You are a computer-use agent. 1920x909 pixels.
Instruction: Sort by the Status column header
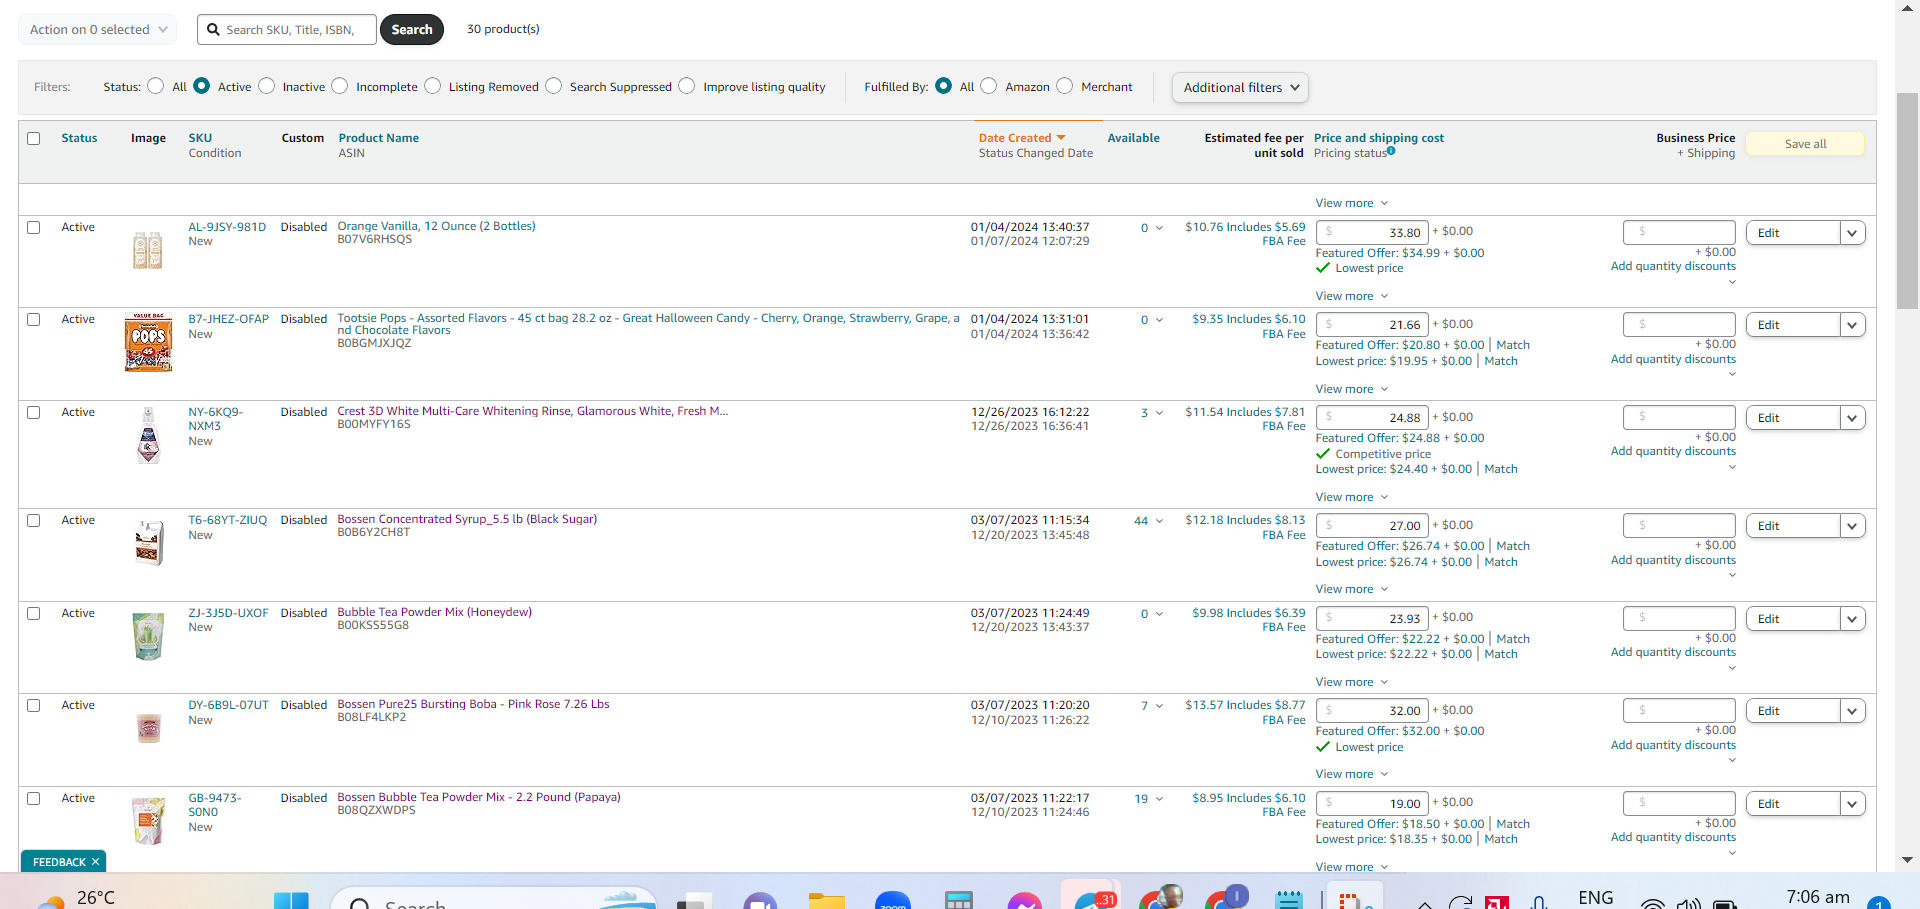[x=79, y=138]
